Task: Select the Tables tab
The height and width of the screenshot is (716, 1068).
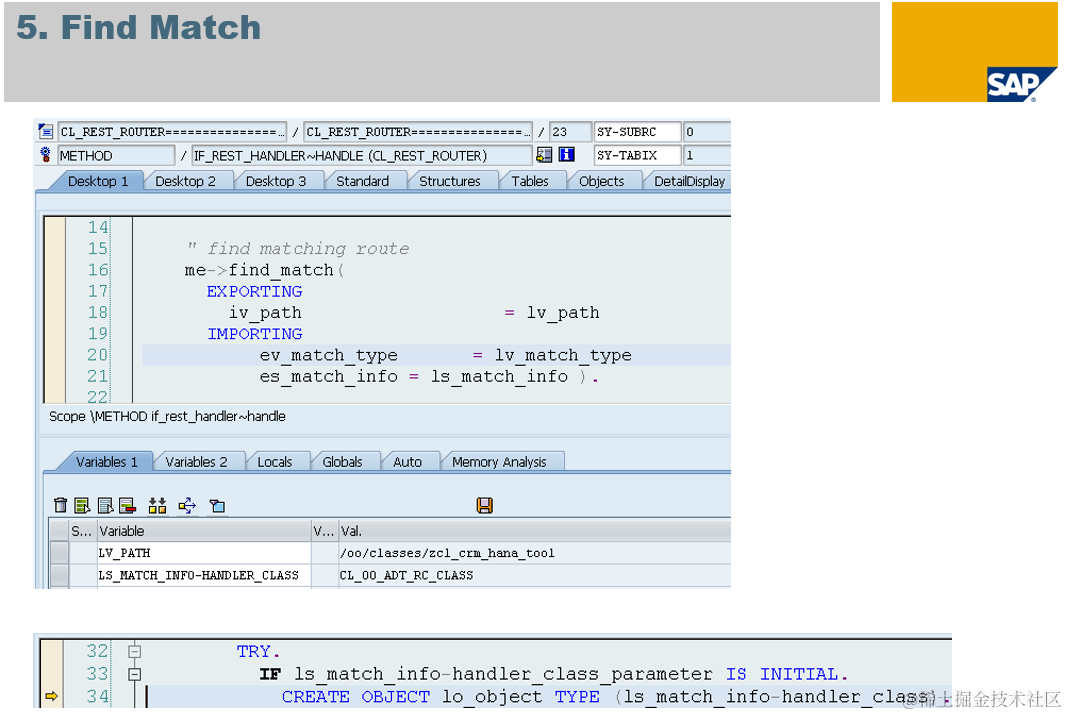Action: click(530, 181)
